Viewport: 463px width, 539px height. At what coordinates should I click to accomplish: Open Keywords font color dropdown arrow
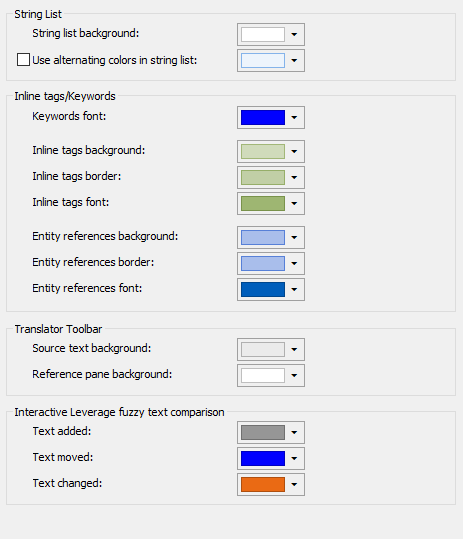pos(294,118)
